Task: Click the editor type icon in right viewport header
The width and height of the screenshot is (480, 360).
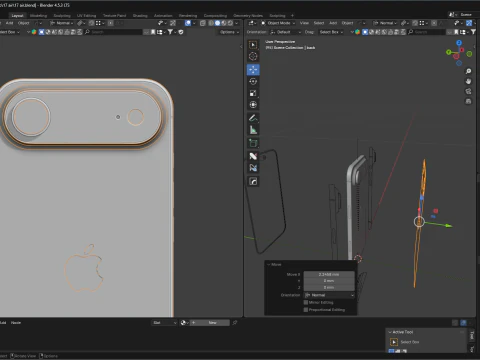Action: click(252, 23)
